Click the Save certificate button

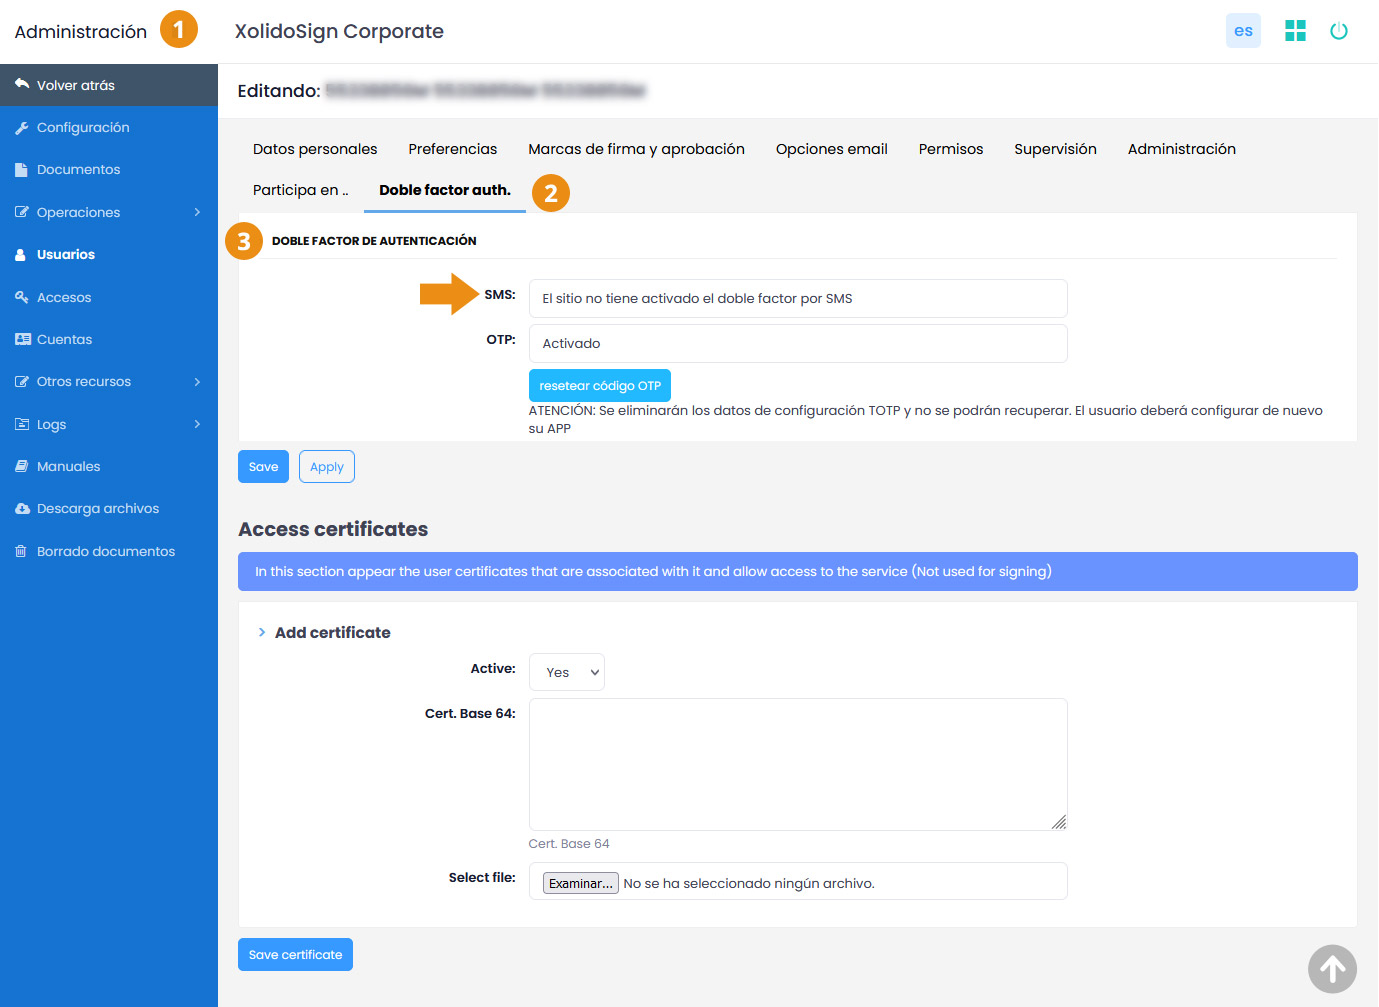(x=295, y=955)
